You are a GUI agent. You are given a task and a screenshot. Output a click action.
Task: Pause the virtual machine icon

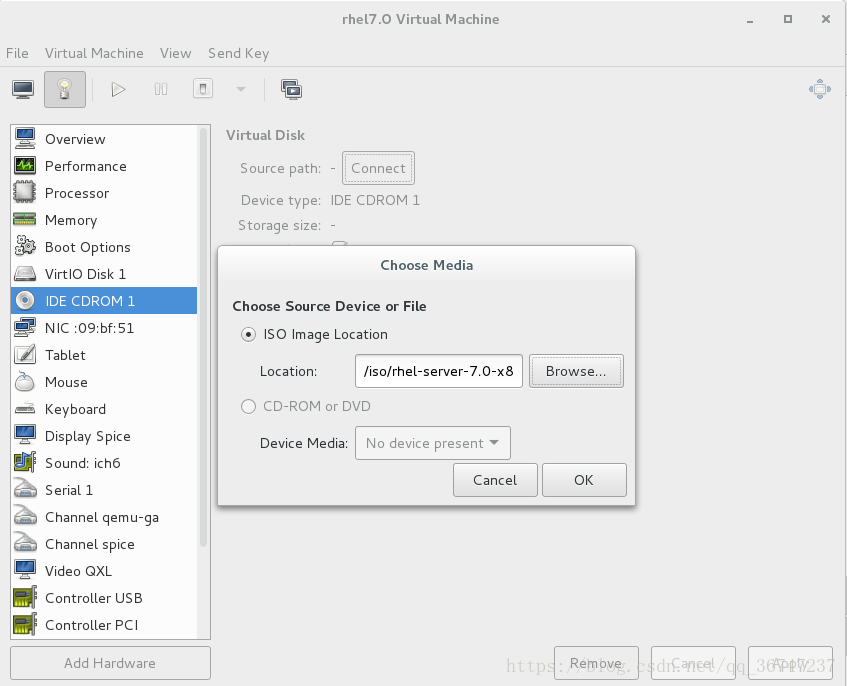point(161,89)
